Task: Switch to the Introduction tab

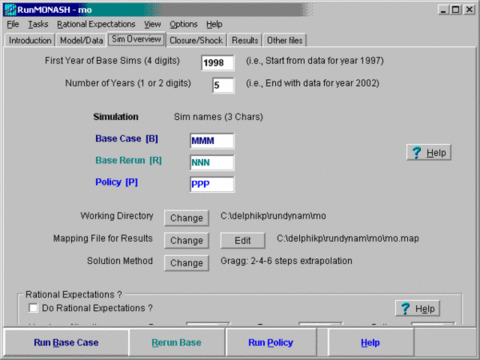Action: [x=30, y=40]
